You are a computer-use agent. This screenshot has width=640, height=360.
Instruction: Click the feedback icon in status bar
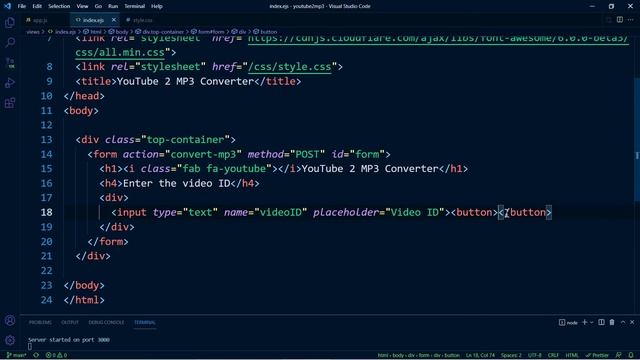tap(619, 355)
